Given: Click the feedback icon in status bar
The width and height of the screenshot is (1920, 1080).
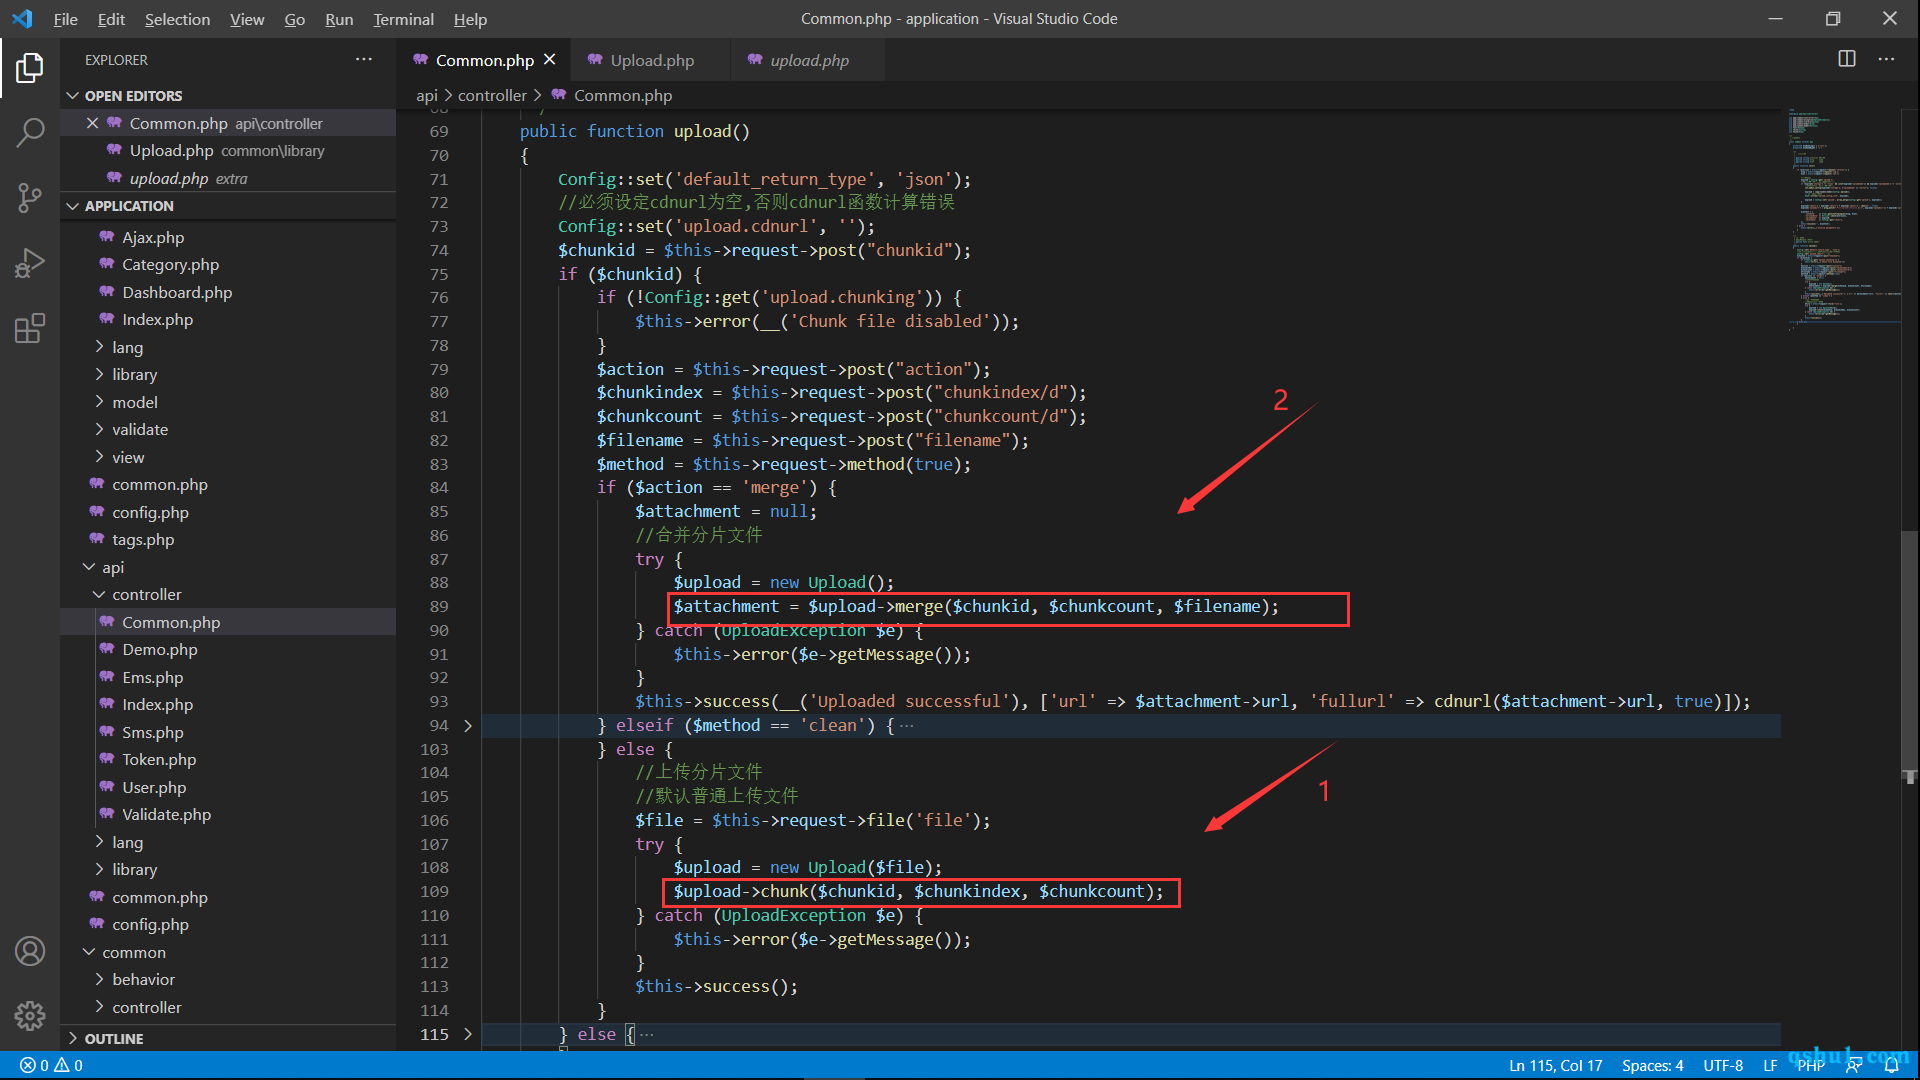Looking at the screenshot, I should (x=1854, y=1065).
